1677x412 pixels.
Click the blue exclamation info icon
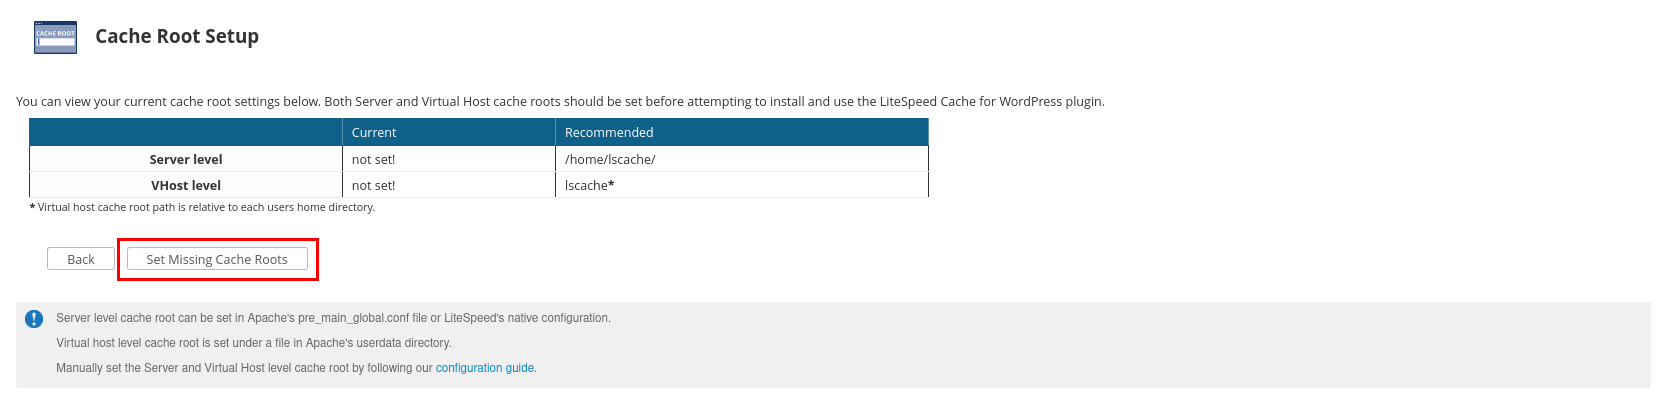(34, 319)
